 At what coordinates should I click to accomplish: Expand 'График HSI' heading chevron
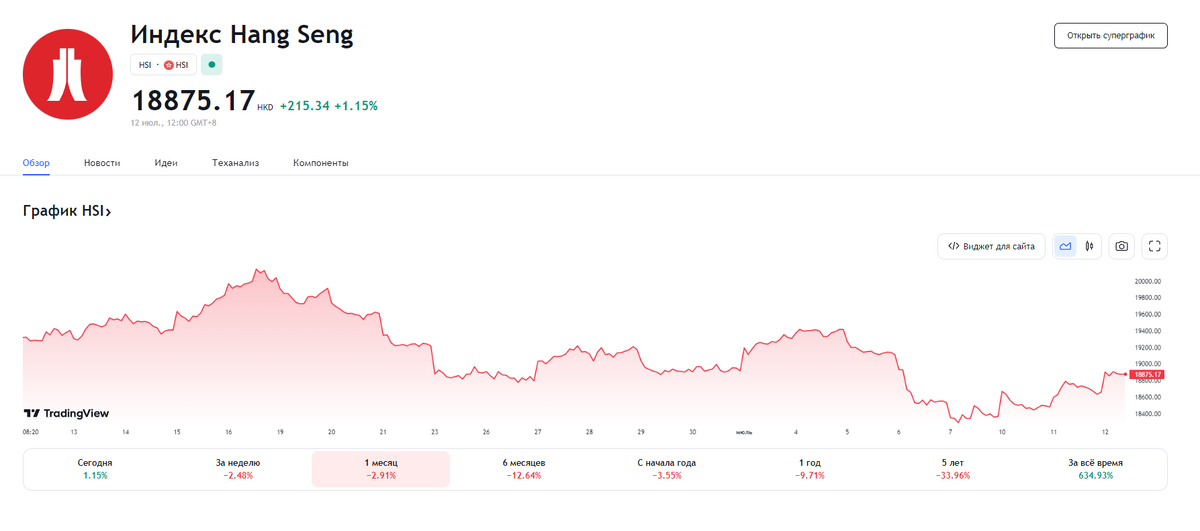108,212
